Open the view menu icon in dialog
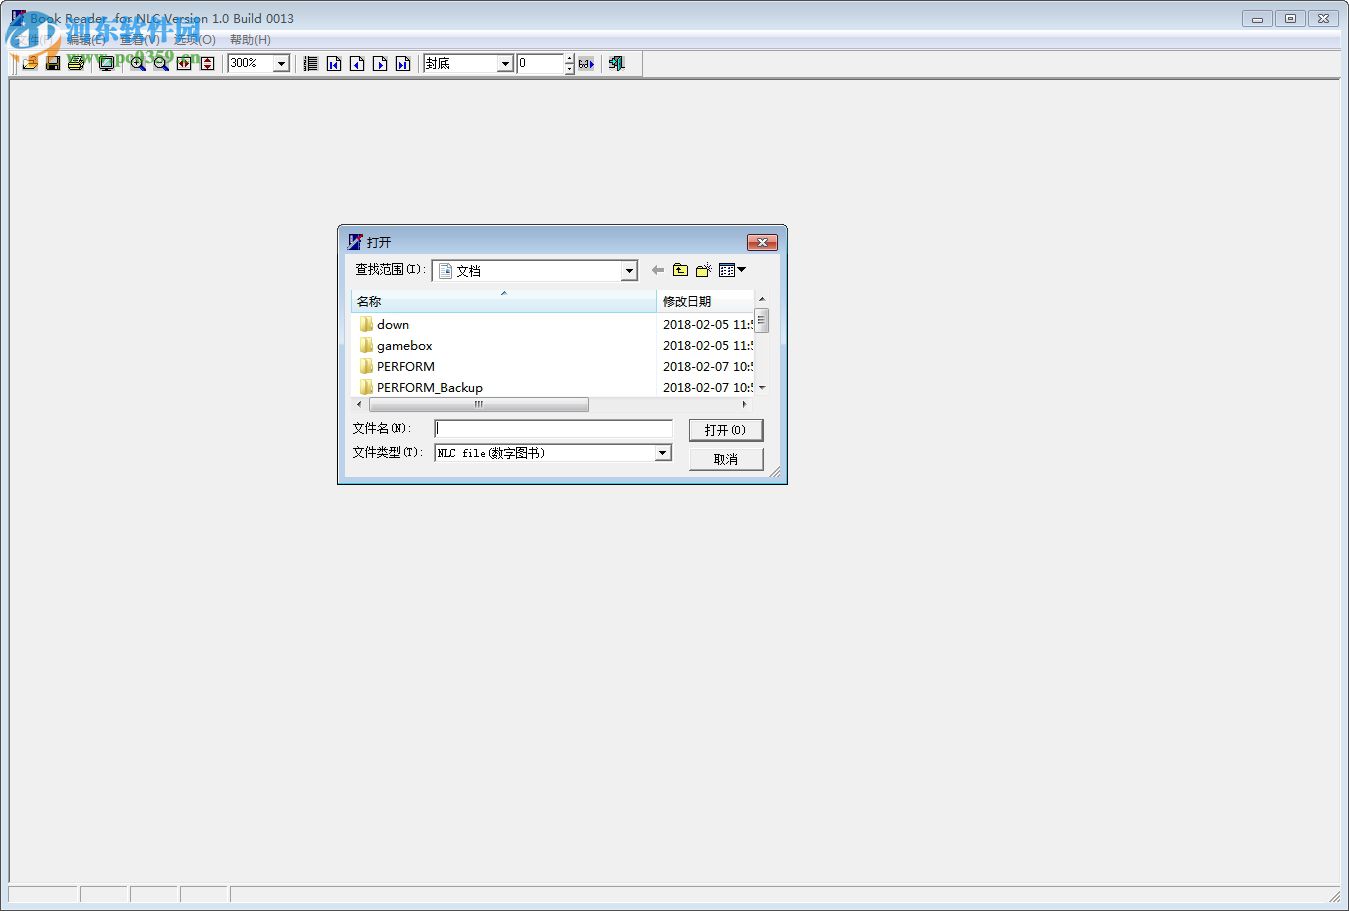1349x911 pixels. 732,270
